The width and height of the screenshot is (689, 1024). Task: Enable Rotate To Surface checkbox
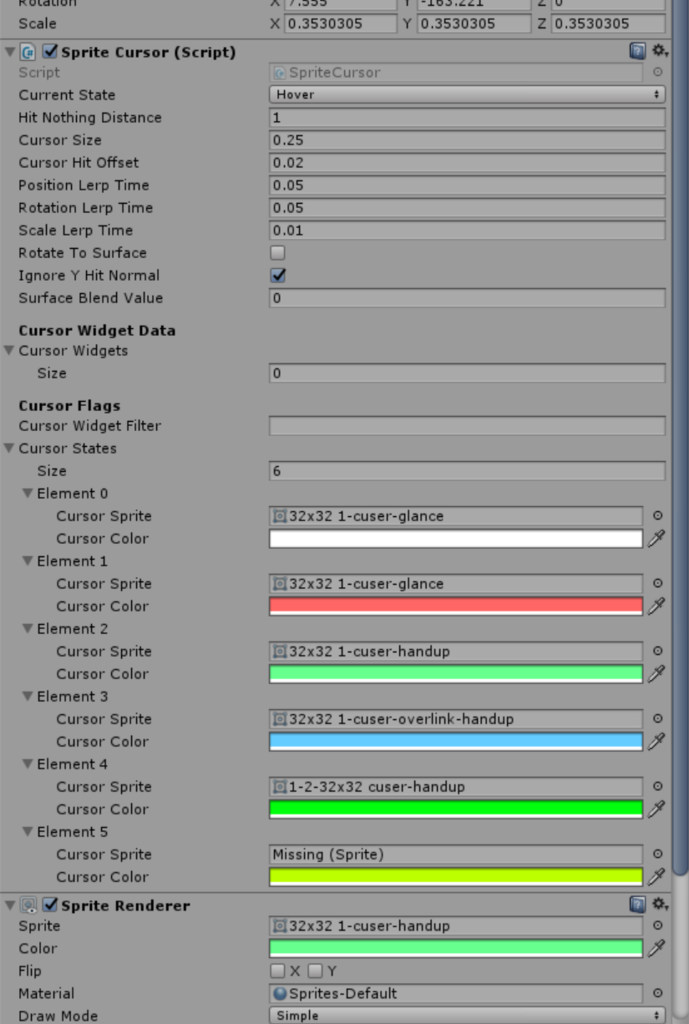pos(278,253)
